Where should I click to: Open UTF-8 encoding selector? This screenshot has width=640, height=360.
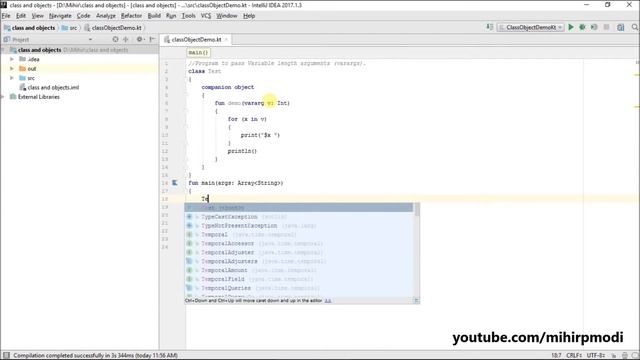(596, 356)
